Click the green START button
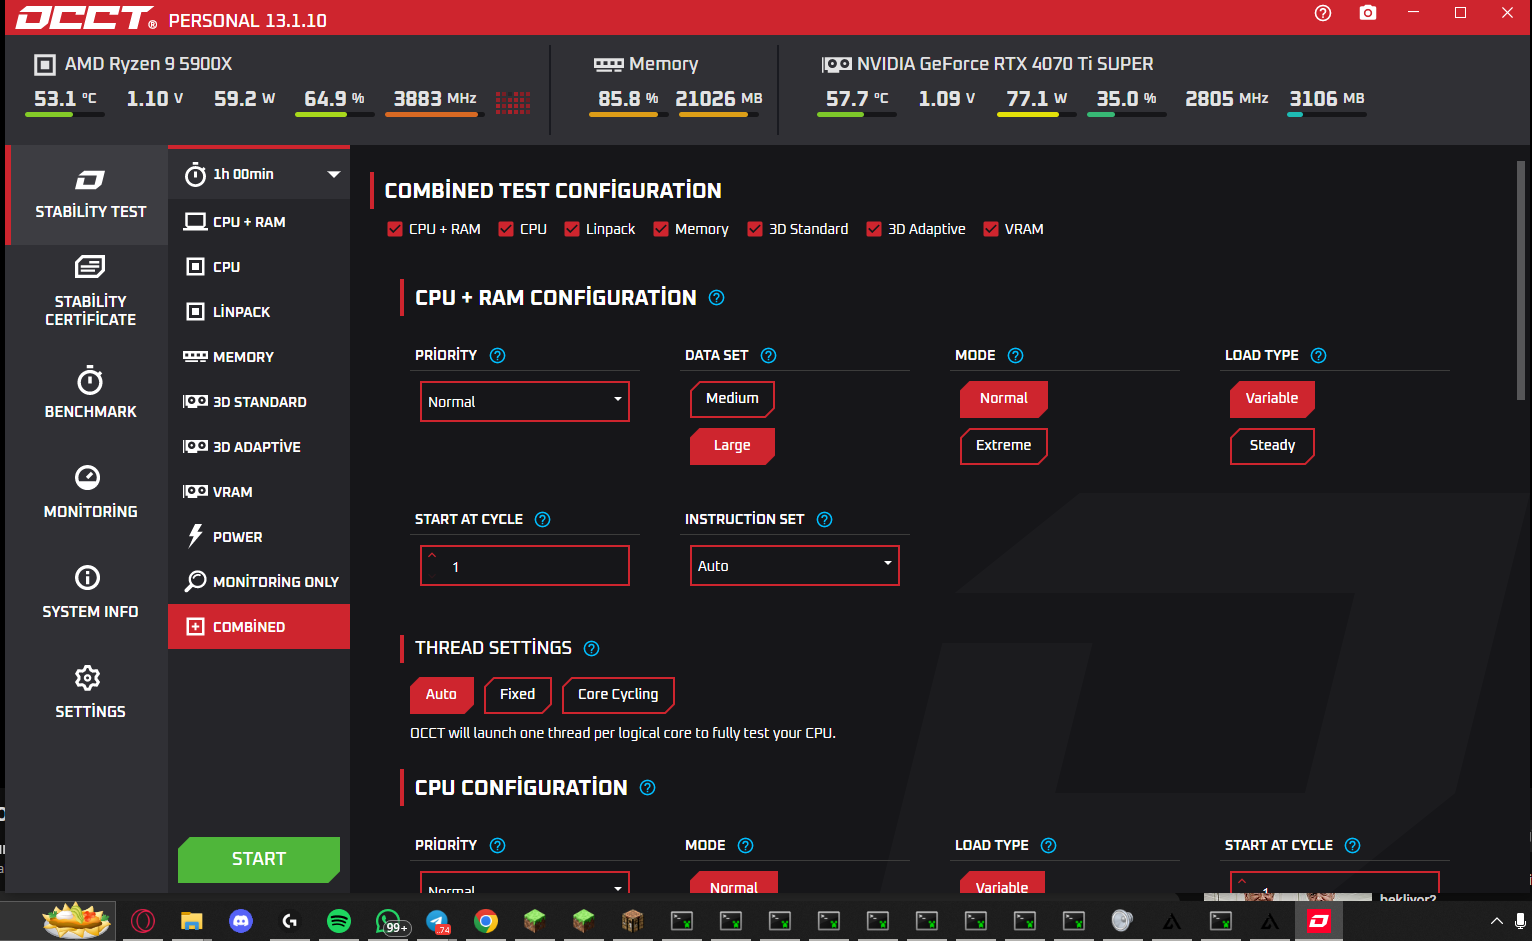The image size is (1532, 941). [x=259, y=859]
